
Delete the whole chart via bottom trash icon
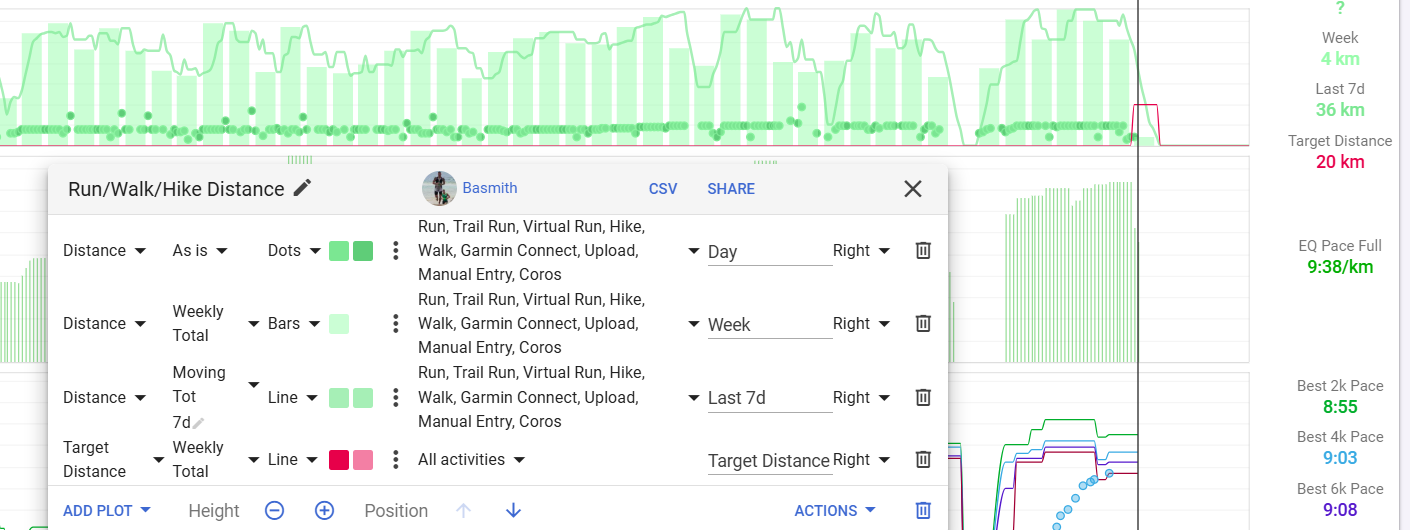(x=923, y=510)
